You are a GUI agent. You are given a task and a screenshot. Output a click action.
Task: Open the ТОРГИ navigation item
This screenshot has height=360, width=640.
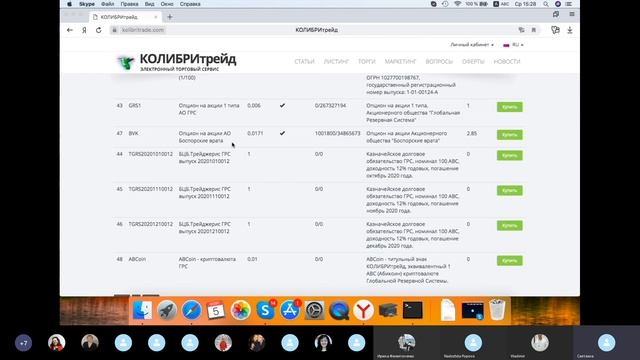point(367,62)
